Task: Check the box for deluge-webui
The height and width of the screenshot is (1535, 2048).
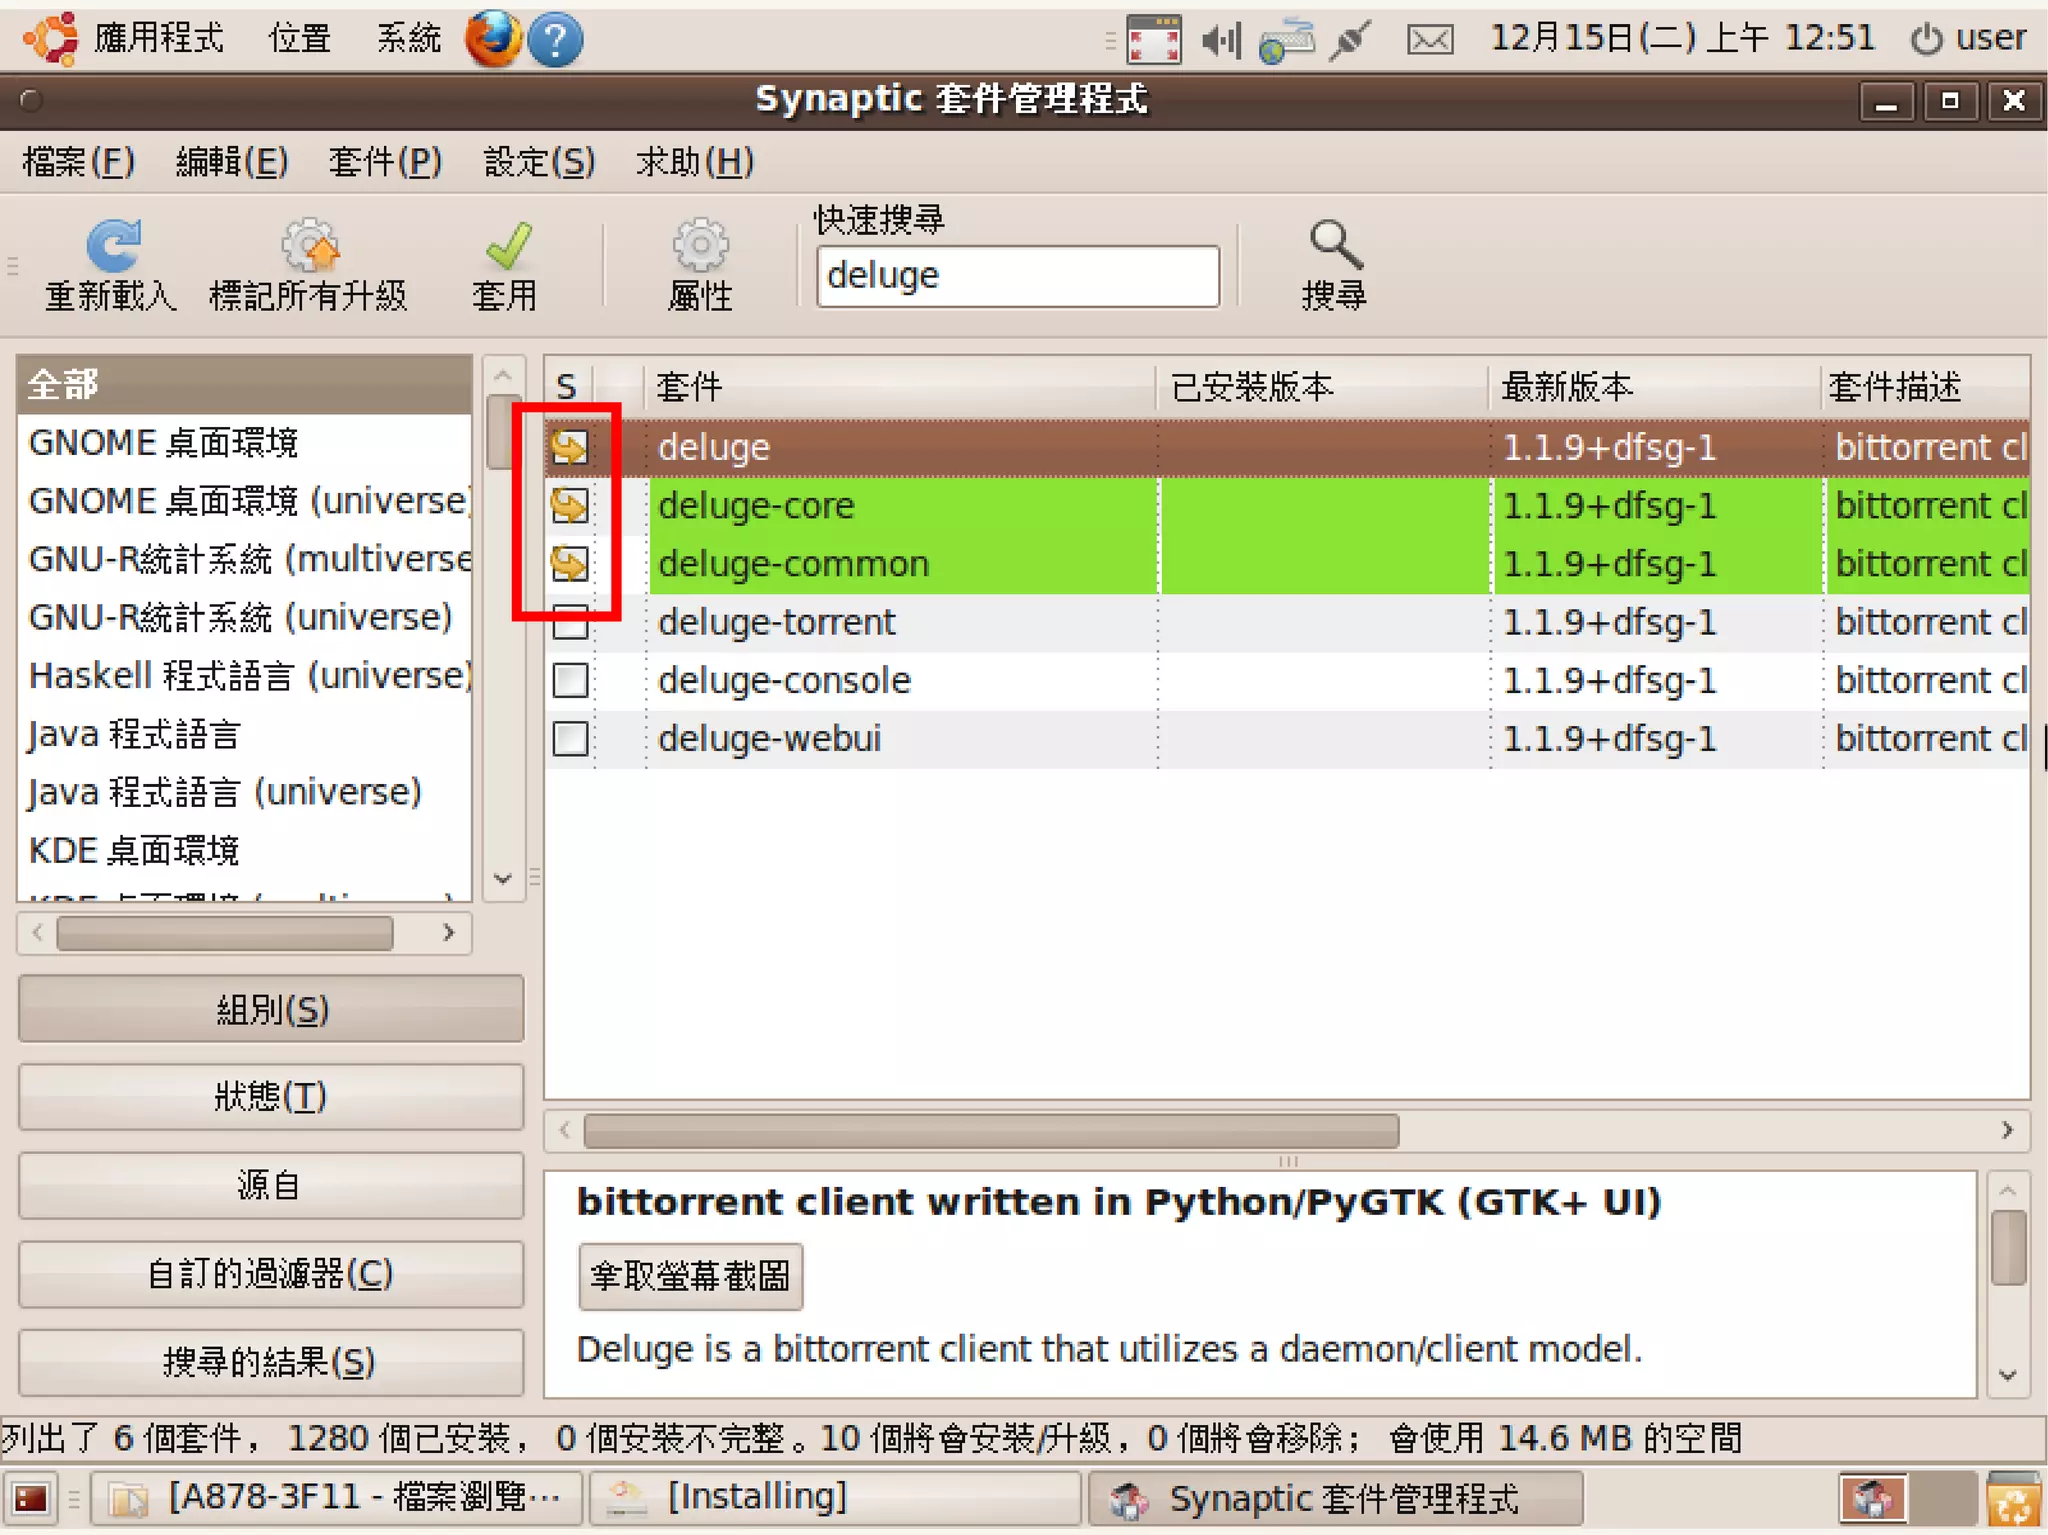Action: tap(570, 739)
